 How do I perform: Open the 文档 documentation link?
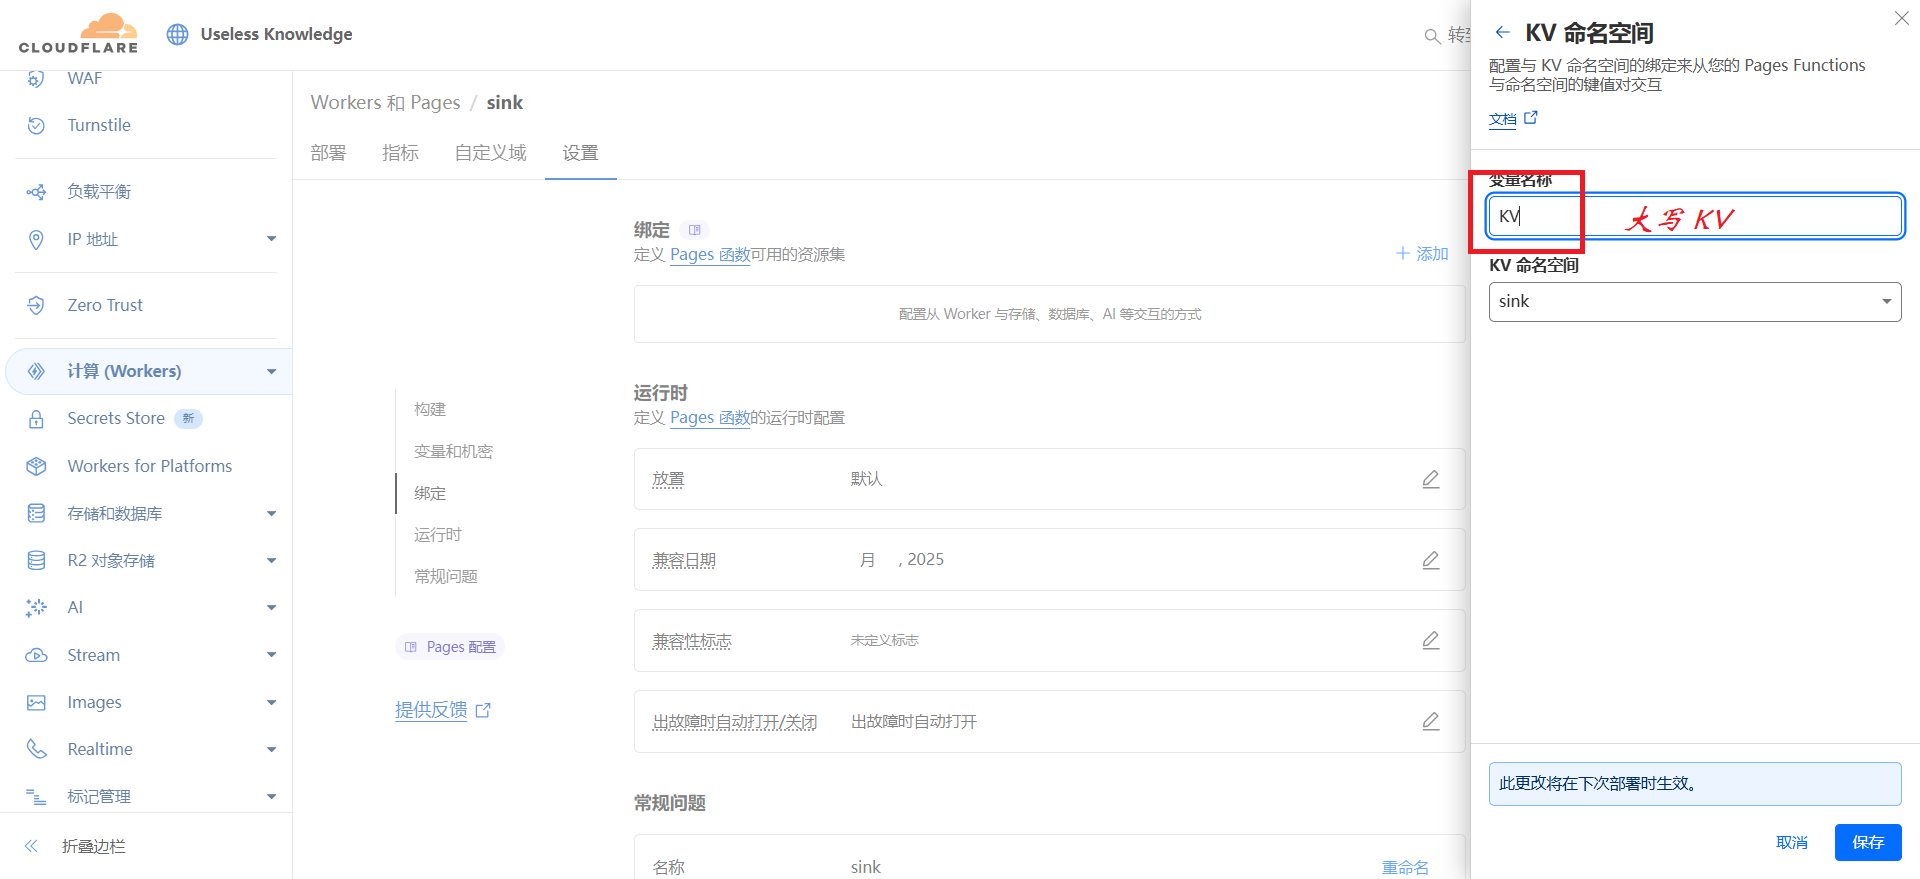[x=1503, y=119]
